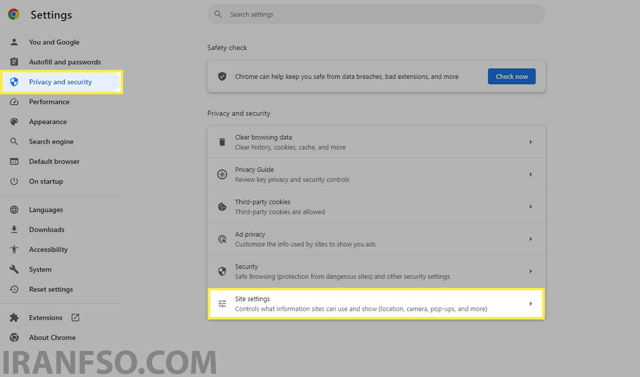640x377 pixels.
Task: Open Reset settings page
Action: [x=51, y=289]
